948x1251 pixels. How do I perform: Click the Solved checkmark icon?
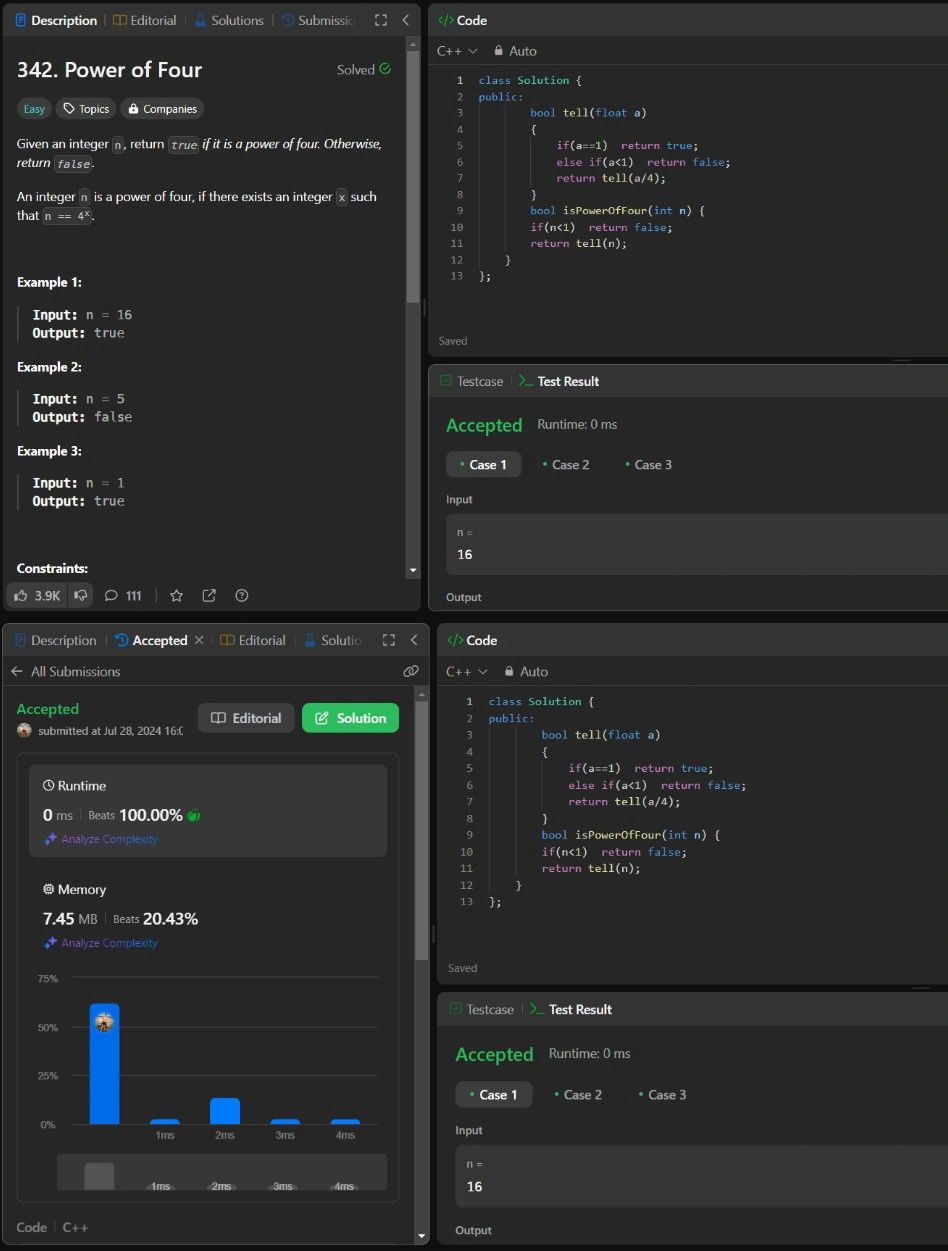tap(385, 69)
